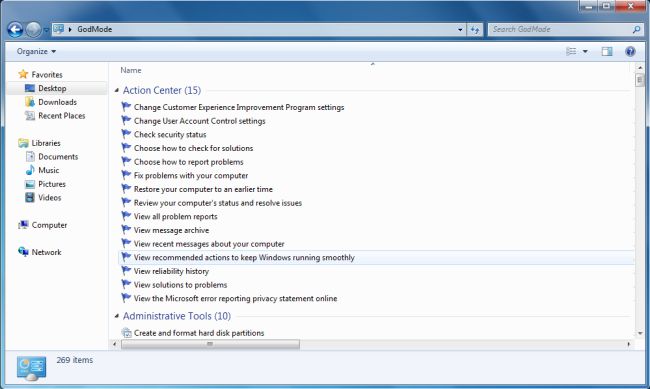Open the view options dropdown arrow

(x=585, y=51)
